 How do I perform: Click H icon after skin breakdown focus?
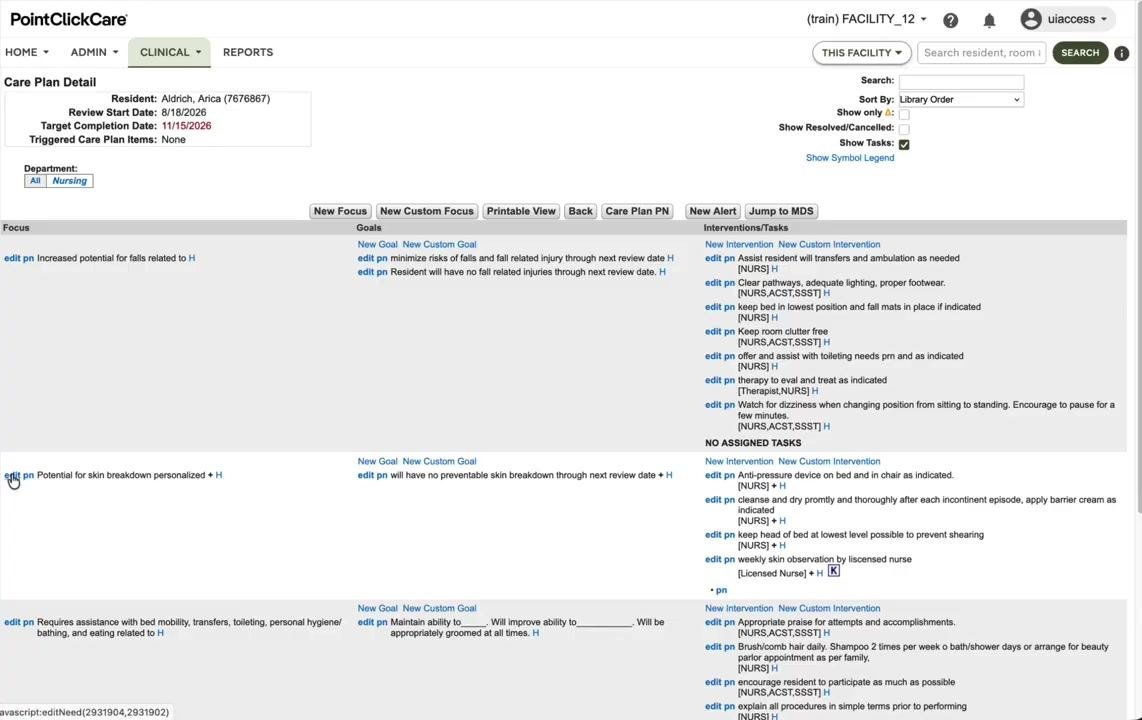[218, 475]
